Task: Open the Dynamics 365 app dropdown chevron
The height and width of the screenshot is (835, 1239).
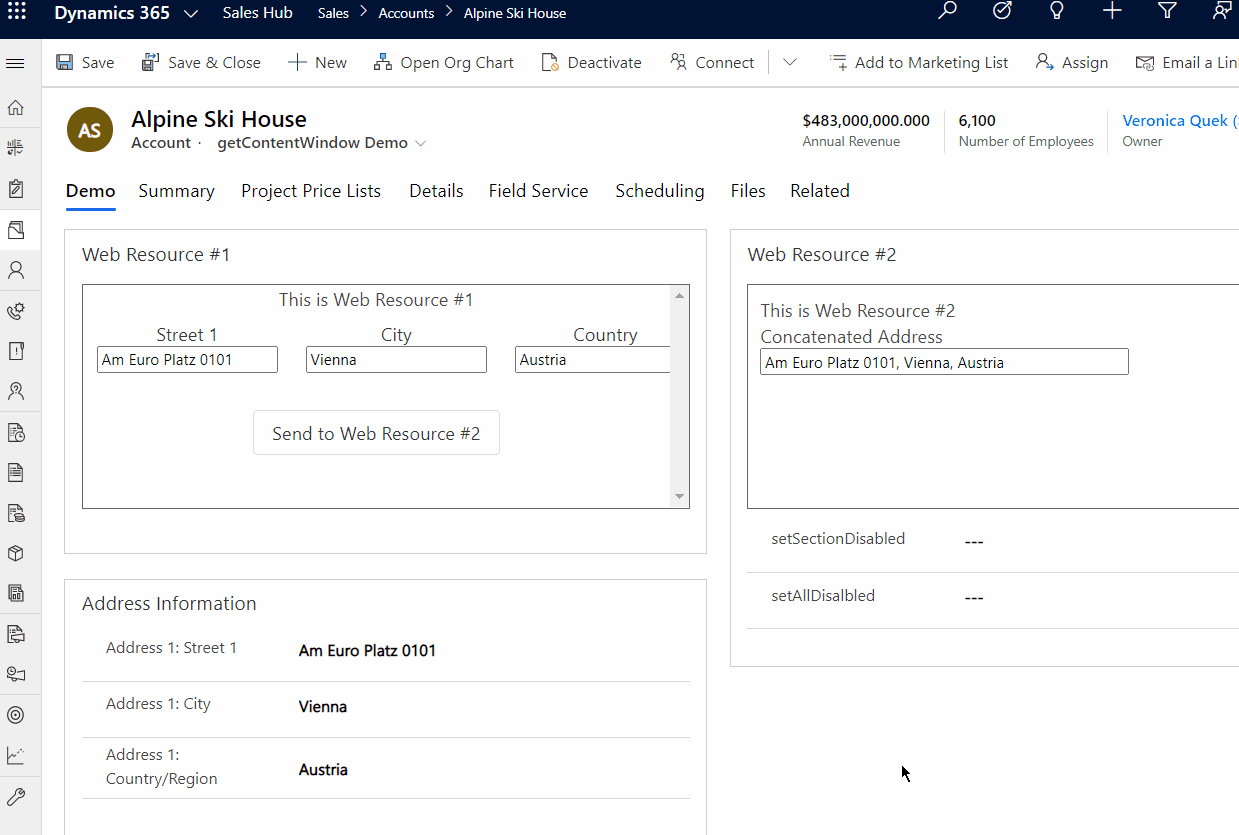Action: [190, 13]
